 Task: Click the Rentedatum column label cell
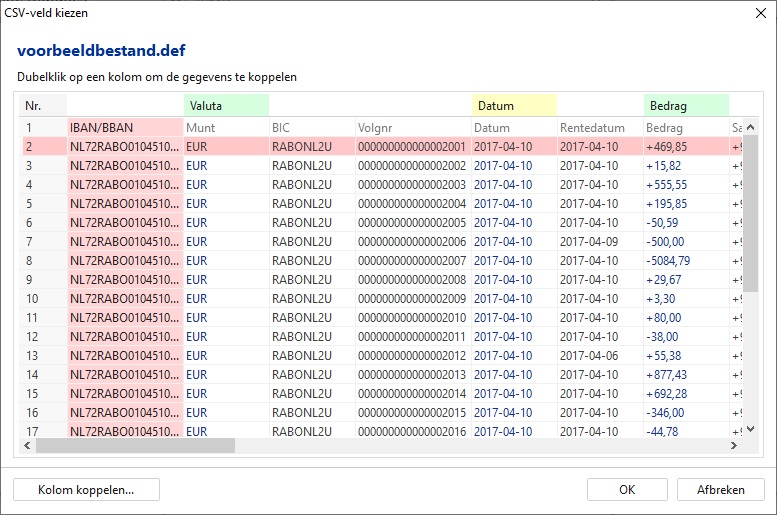pyautogui.click(x=599, y=128)
